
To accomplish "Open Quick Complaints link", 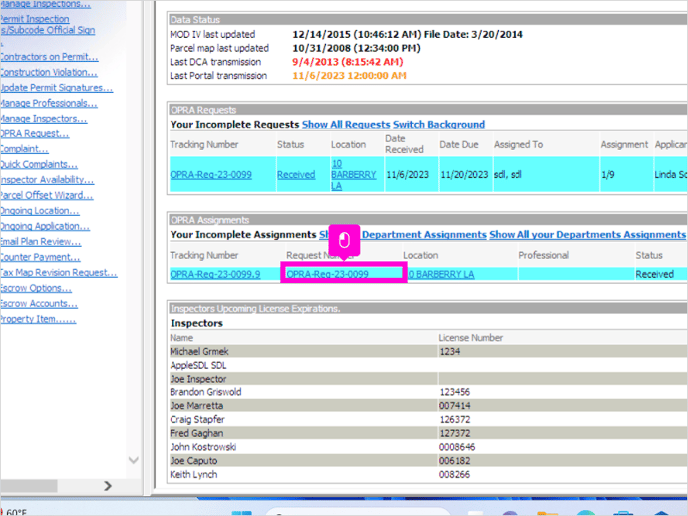I will click(x=39, y=164).
